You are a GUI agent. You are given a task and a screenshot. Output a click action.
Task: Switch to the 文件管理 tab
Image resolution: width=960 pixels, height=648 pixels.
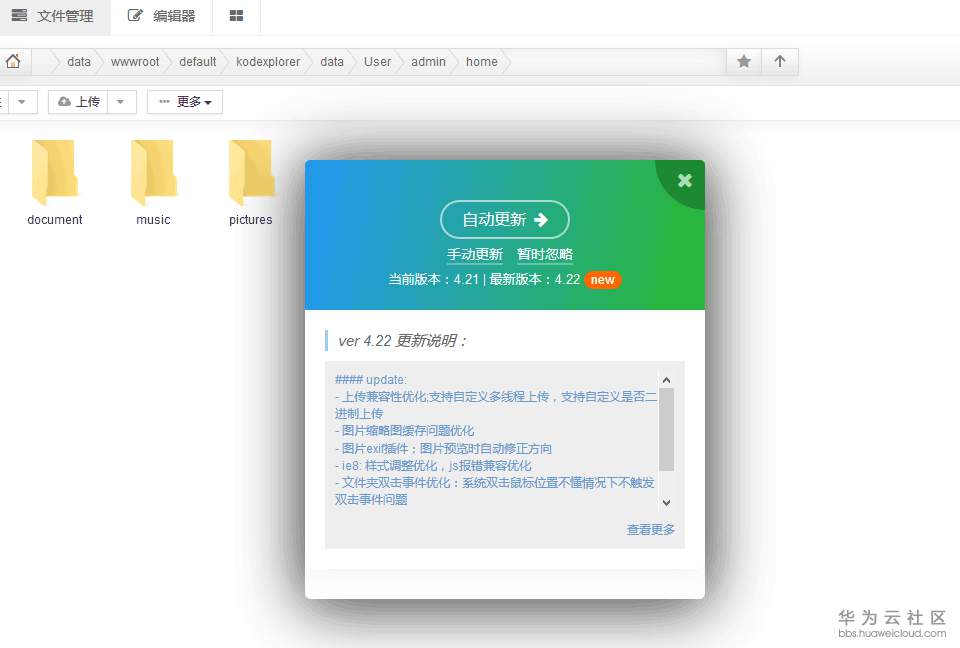coord(55,16)
